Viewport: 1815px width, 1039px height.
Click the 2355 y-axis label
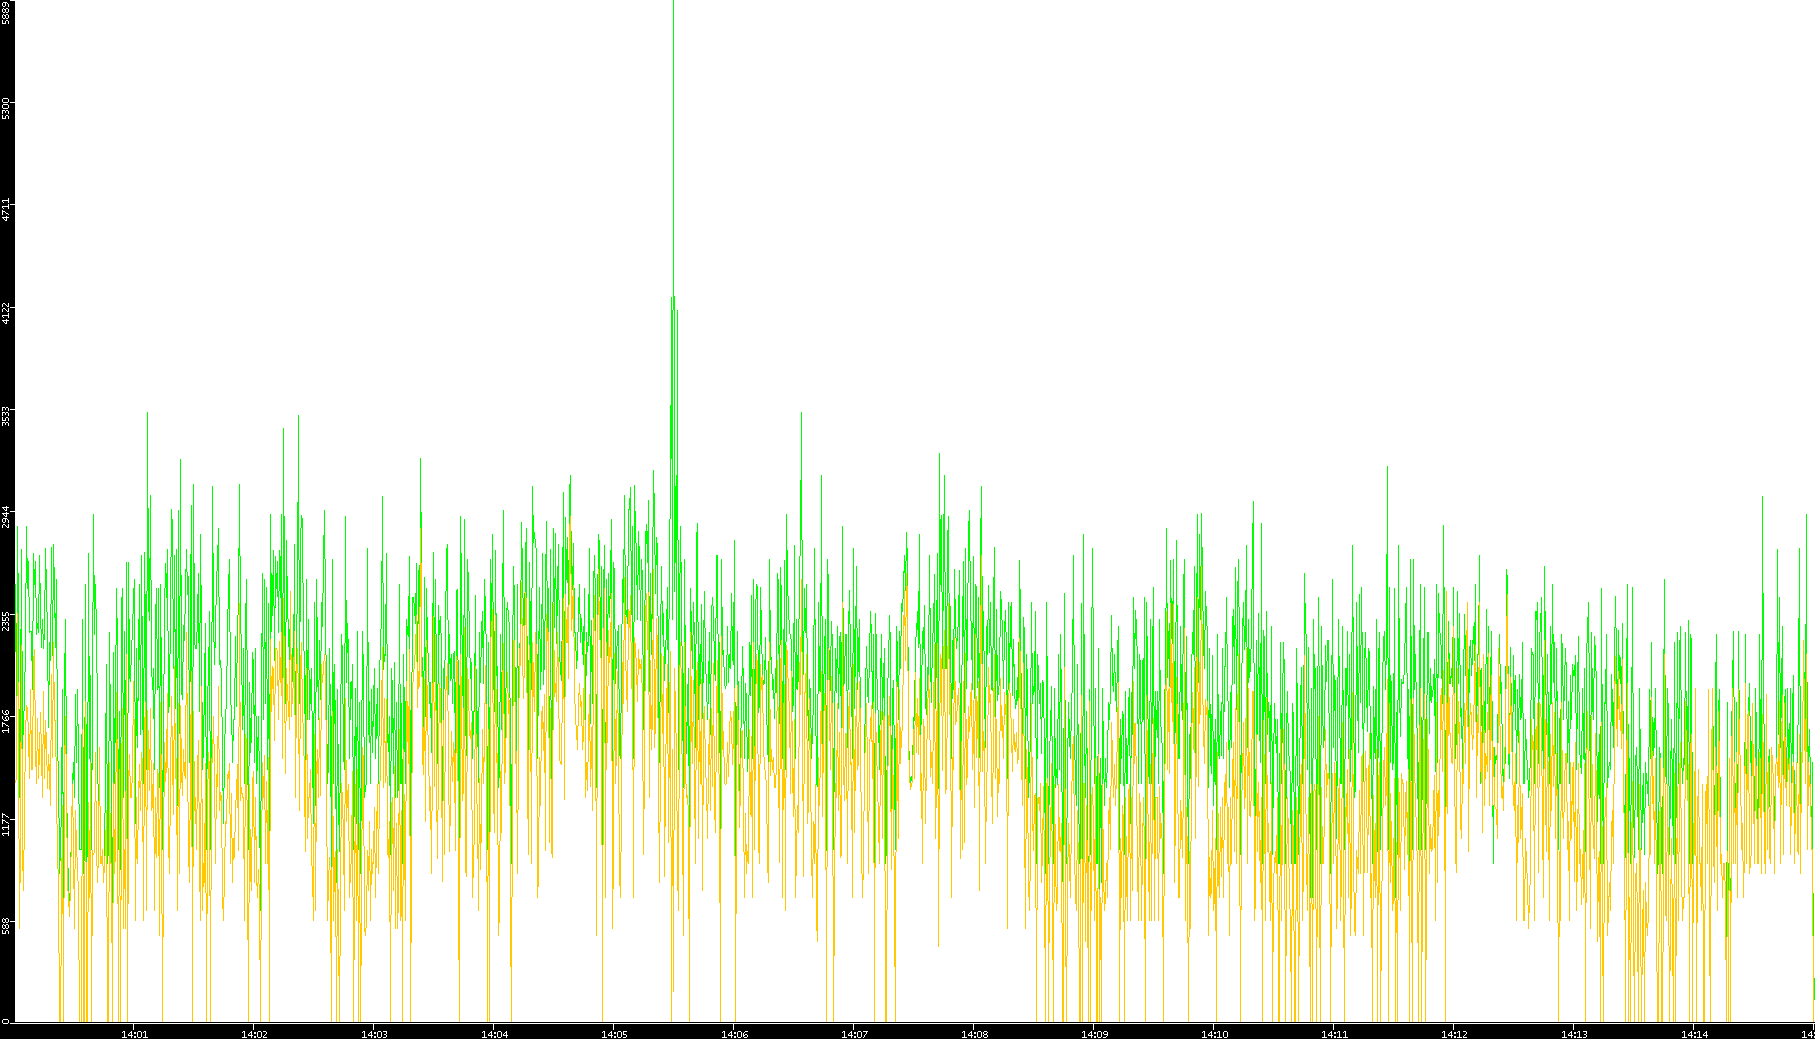pyautogui.click(x=6, y=620)
